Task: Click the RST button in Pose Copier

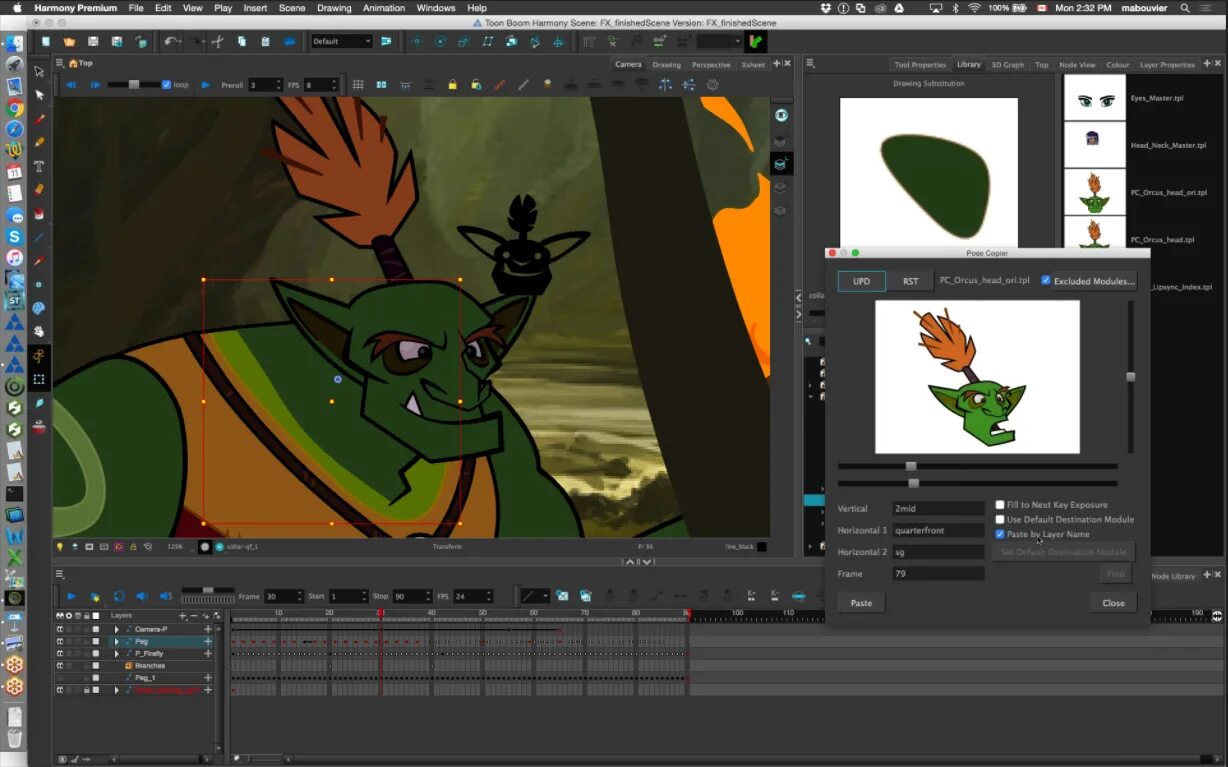Action: (911, 281)
